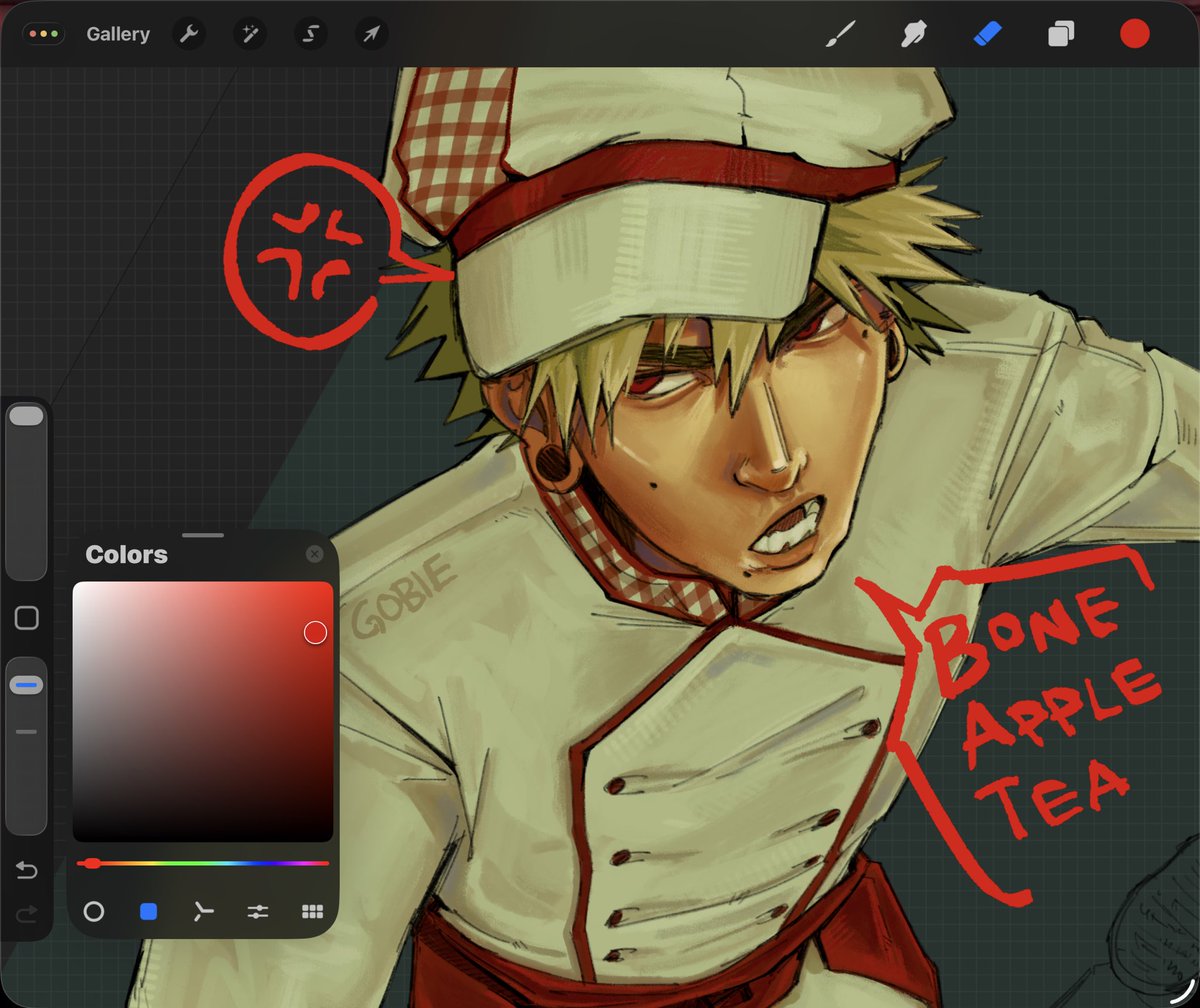The width and height of the screenshot is (1200, 1008).
Task: Switch to the Palettes color mode
Action: pos(312,911)
